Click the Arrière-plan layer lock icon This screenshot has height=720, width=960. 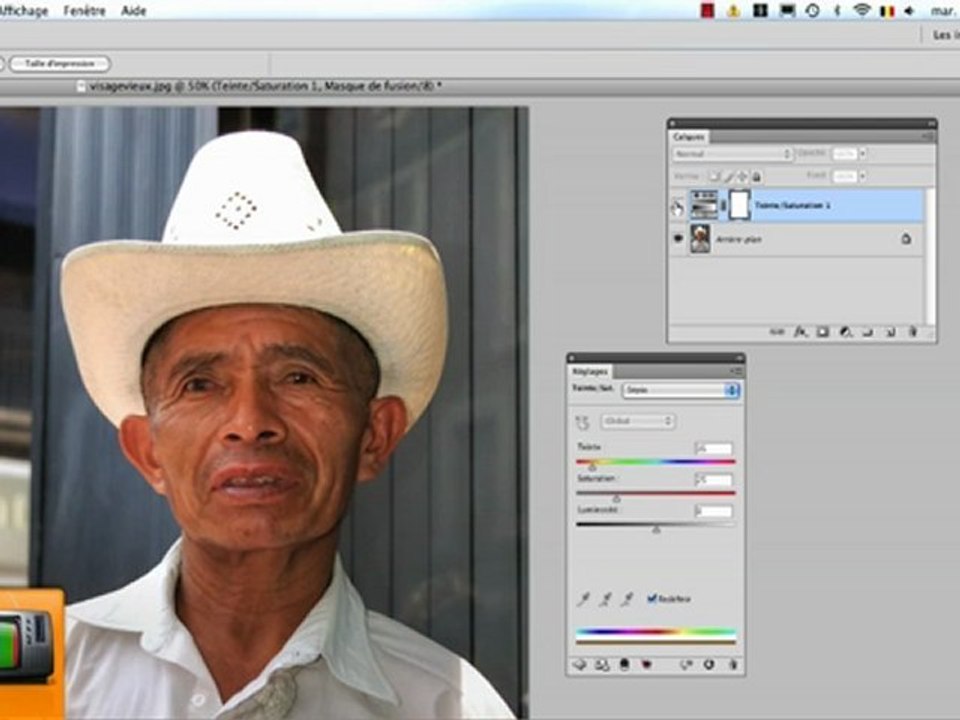click(906, 239)
